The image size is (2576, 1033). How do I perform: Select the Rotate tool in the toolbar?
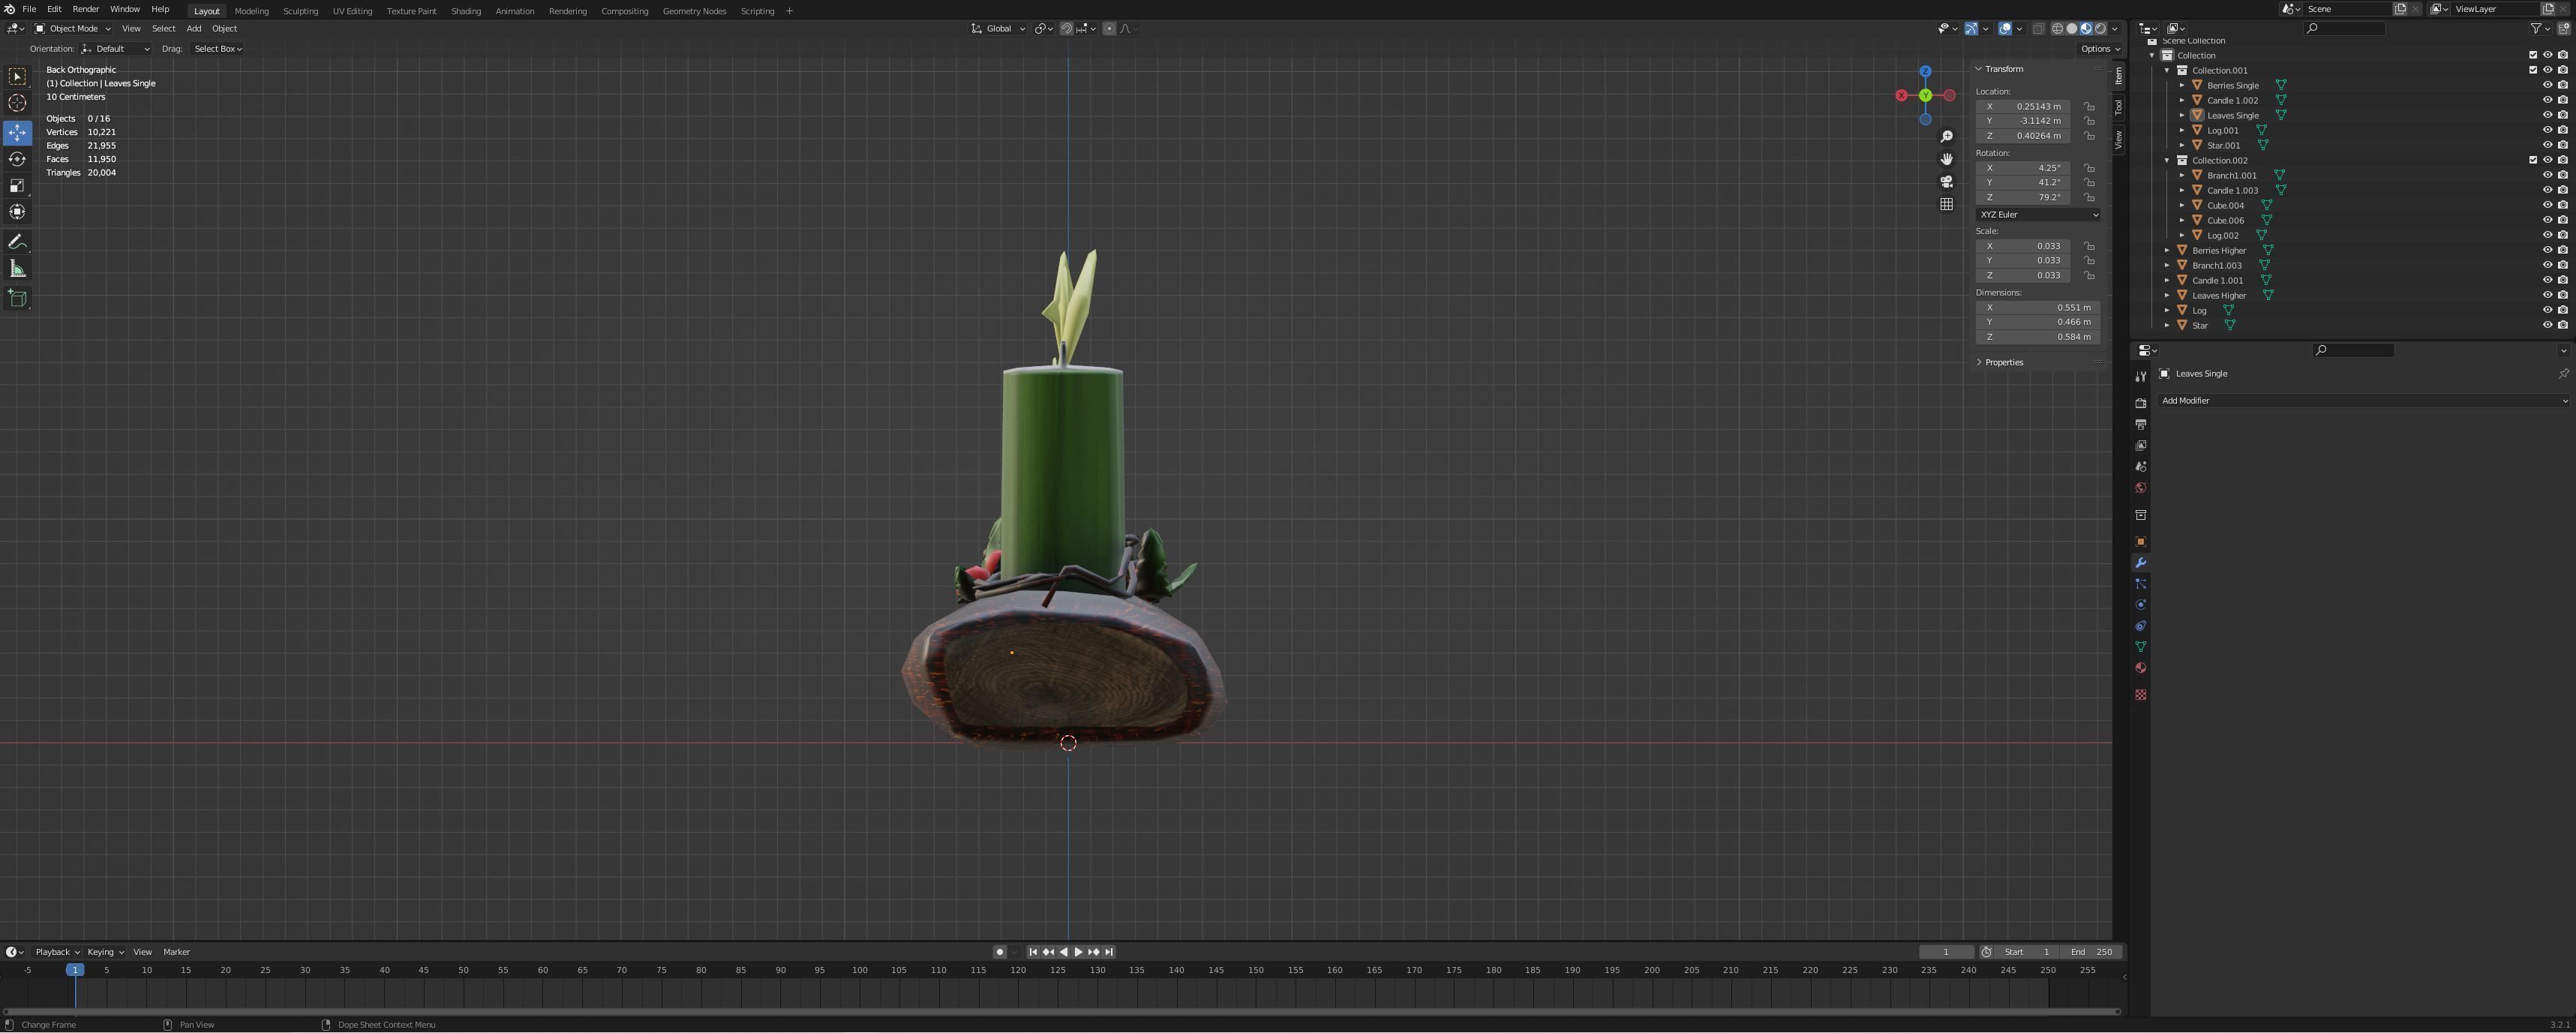17,158
